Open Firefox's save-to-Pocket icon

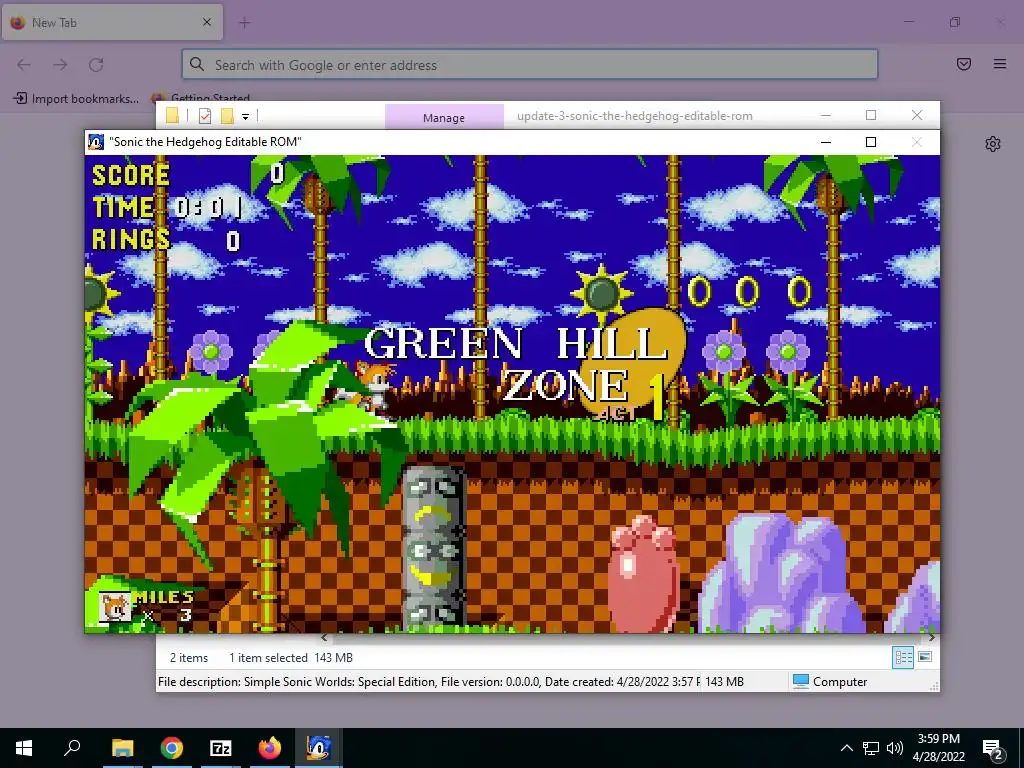coord(964,64)
